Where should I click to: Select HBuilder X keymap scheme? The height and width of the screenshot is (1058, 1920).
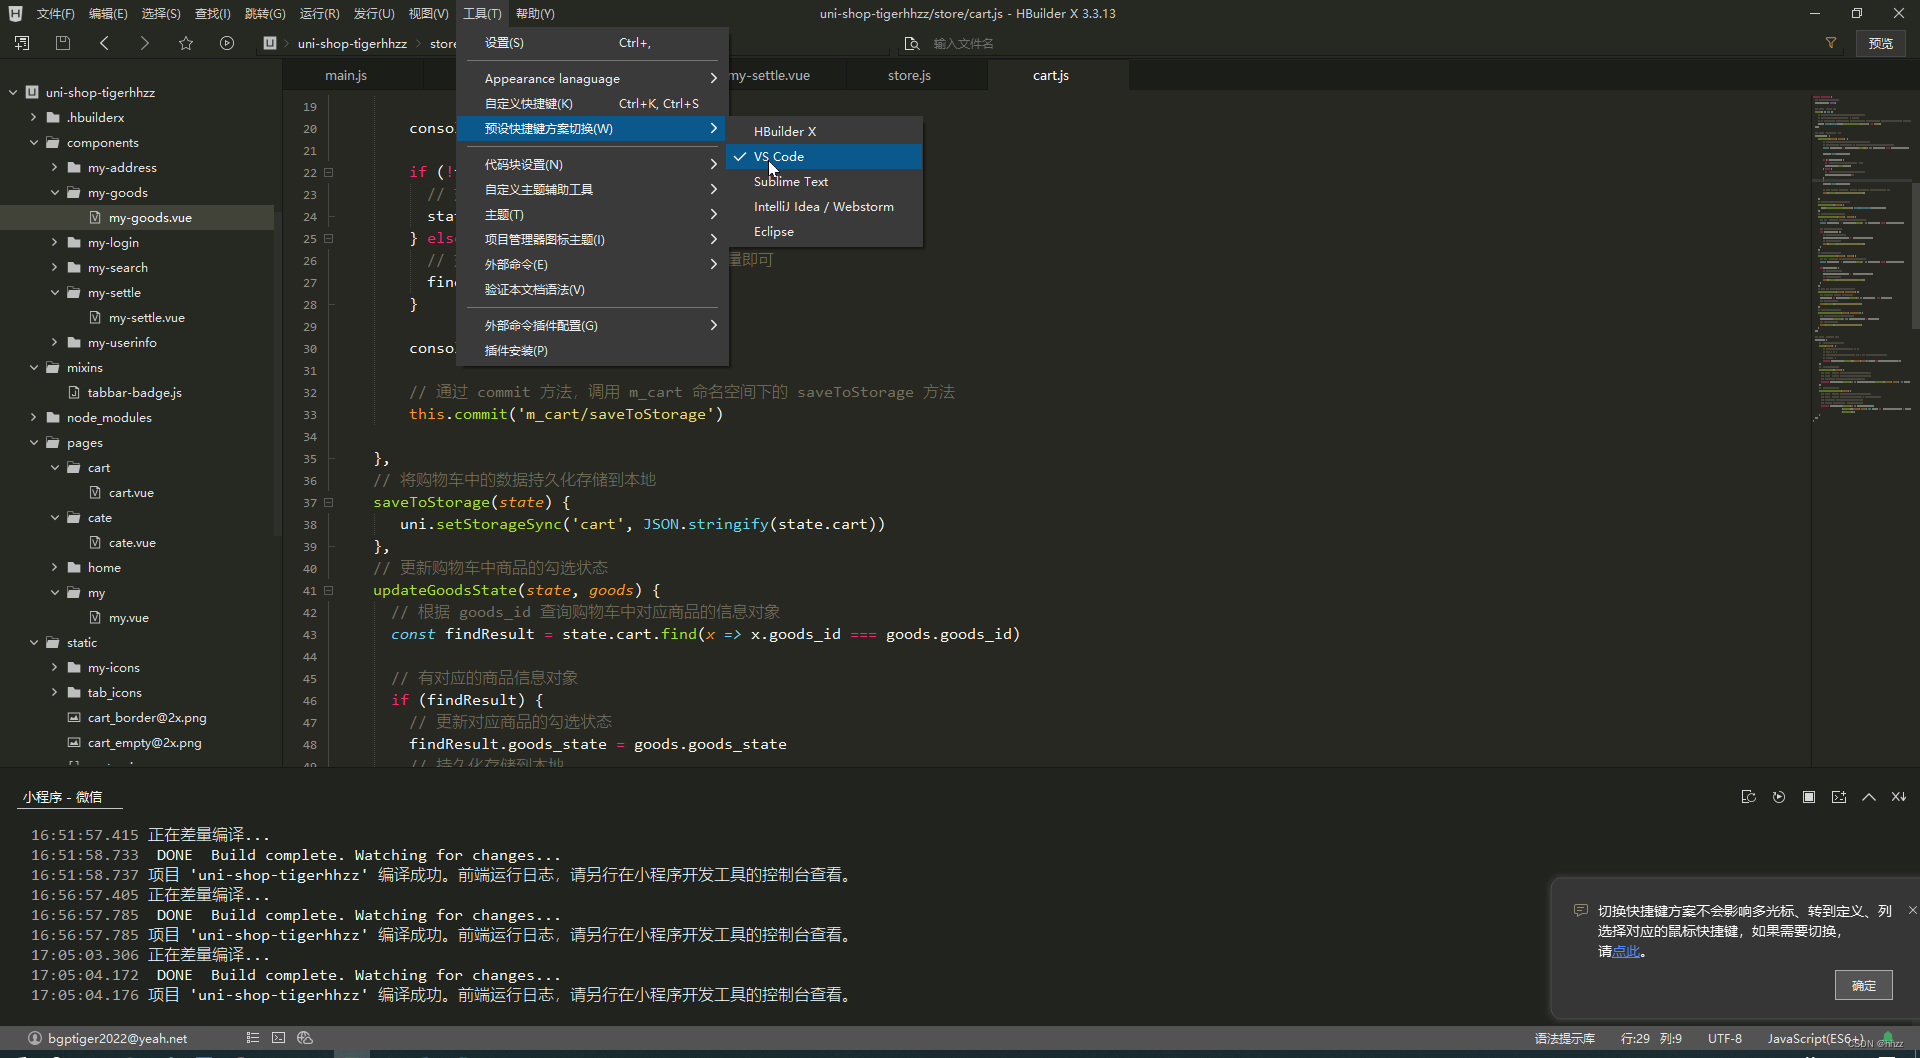point(824,131)
